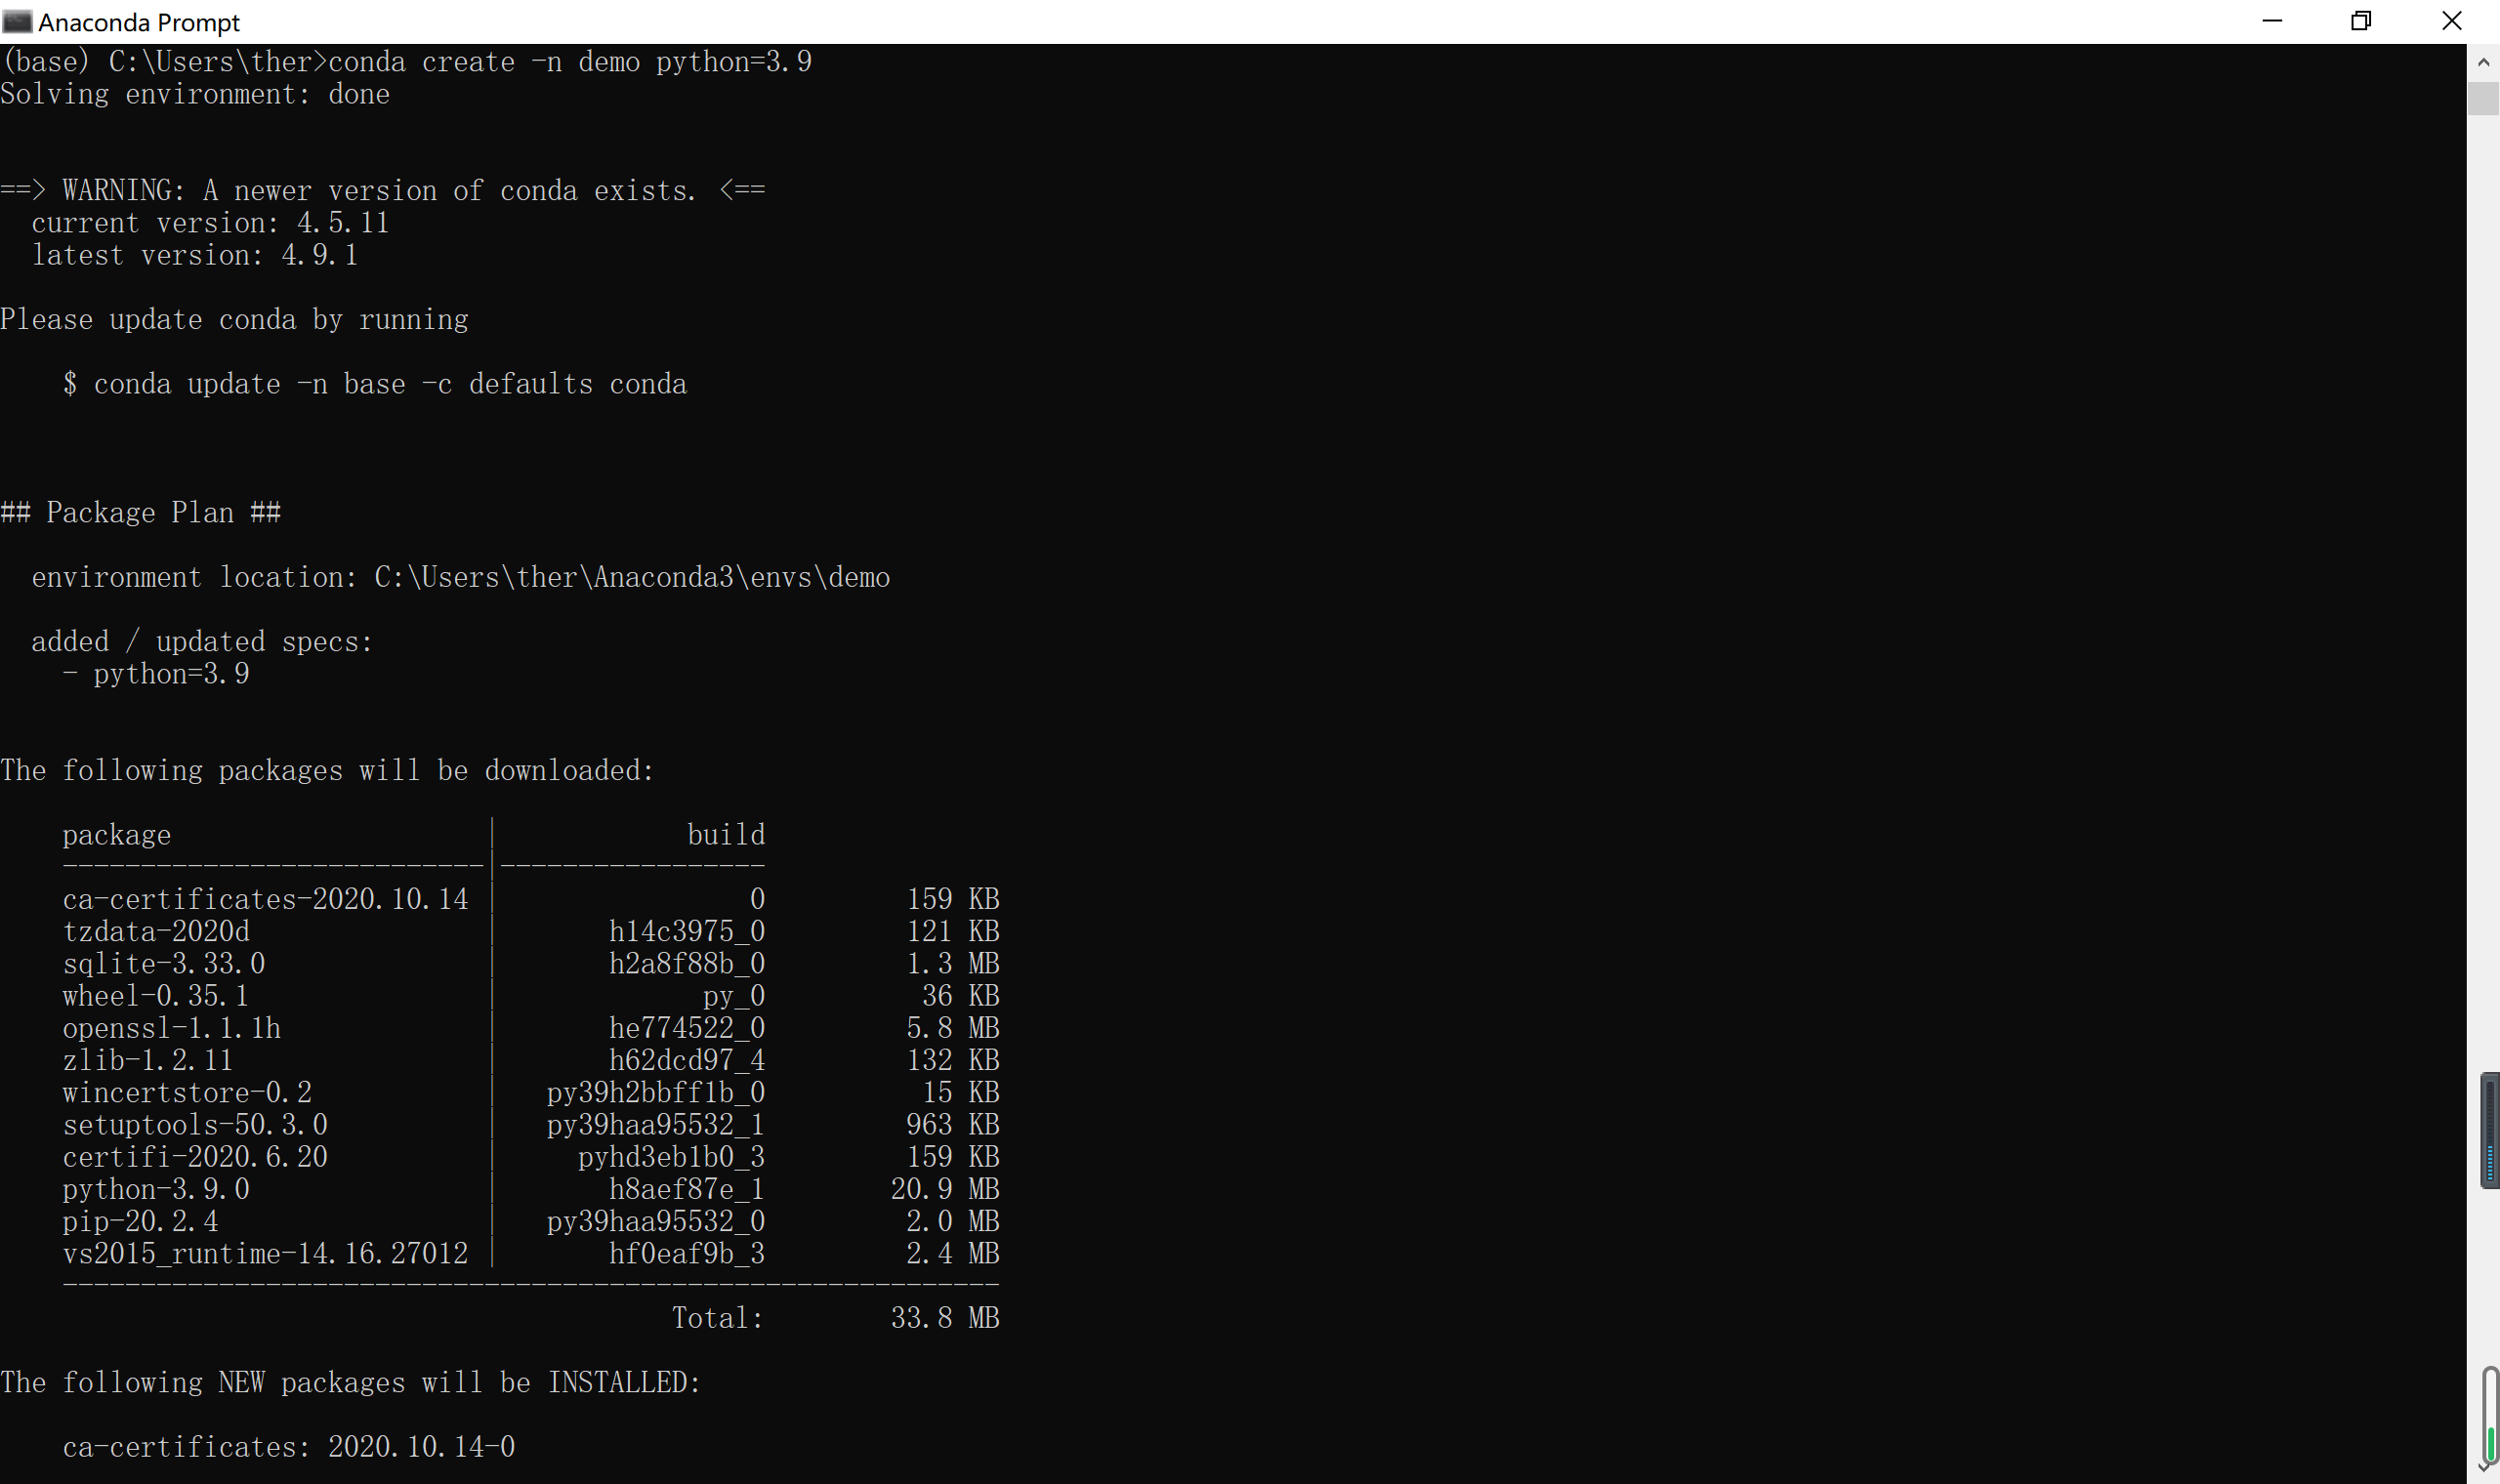2500x1484 pixels.
Task: Click 'The following NEW packages will be INSTALLED:' line
Action: click(x=351, y=1382)
